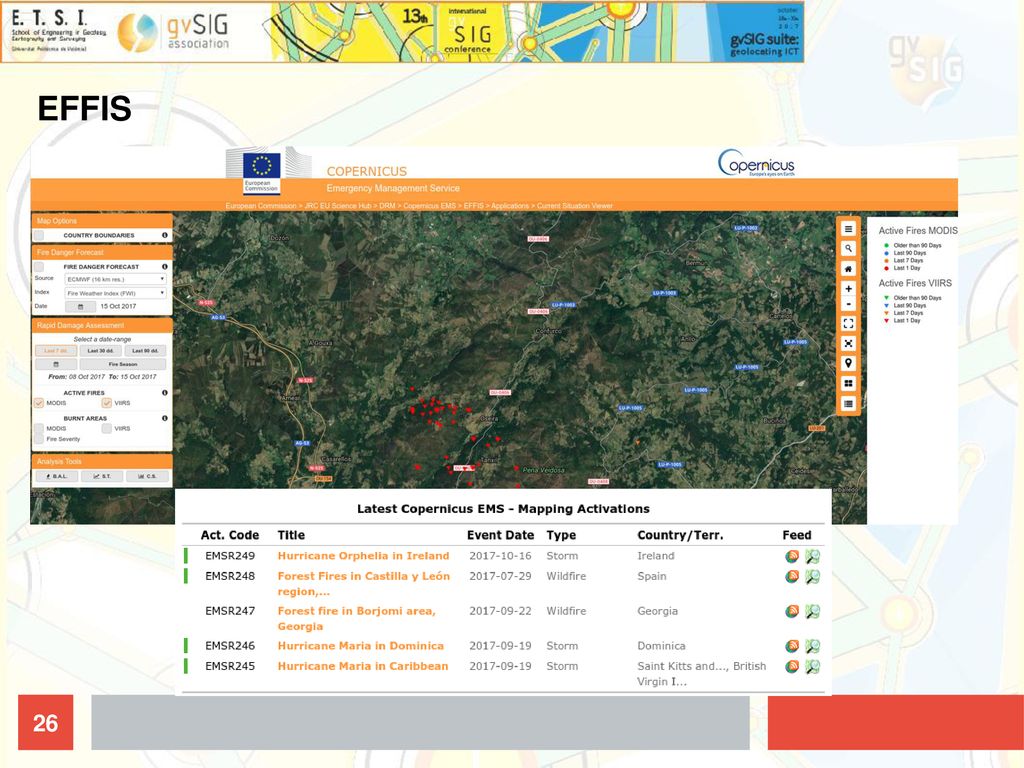Check the Fire Severity checkbox
Image resolution: width=1024 pixels, height=768 pixels.
tap(39, 439)
